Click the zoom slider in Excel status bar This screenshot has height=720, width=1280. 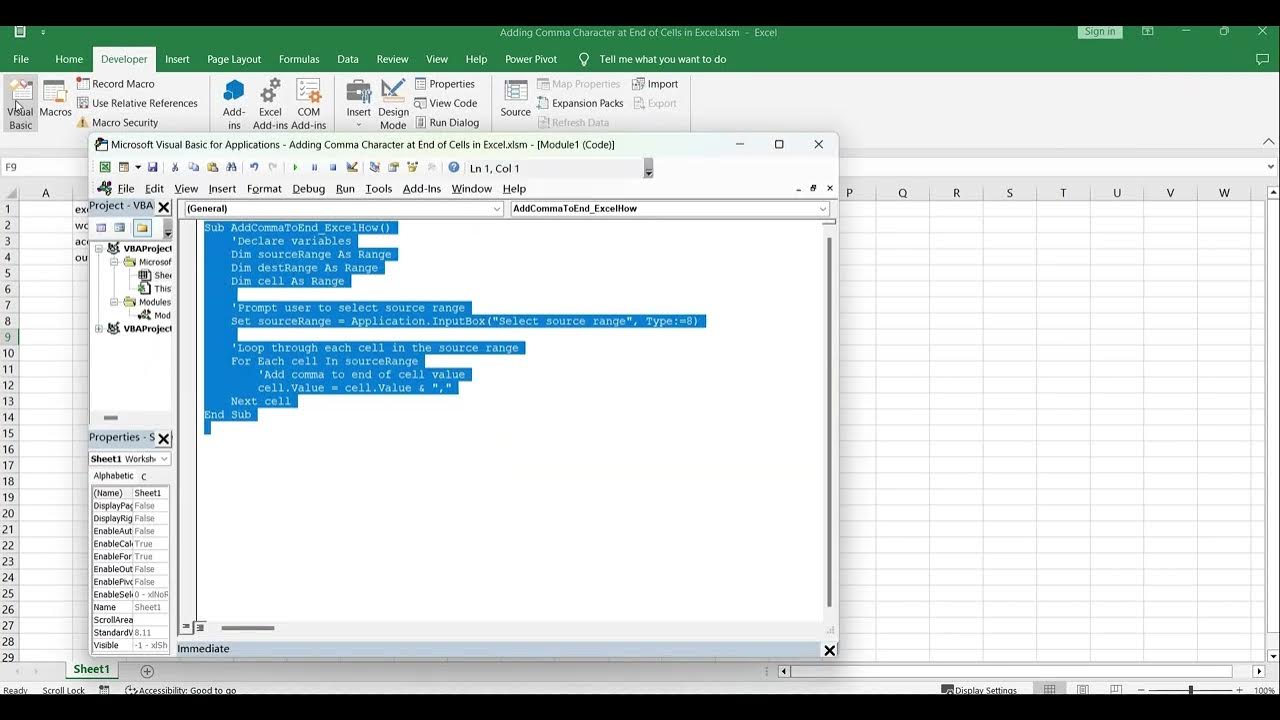1190,690
